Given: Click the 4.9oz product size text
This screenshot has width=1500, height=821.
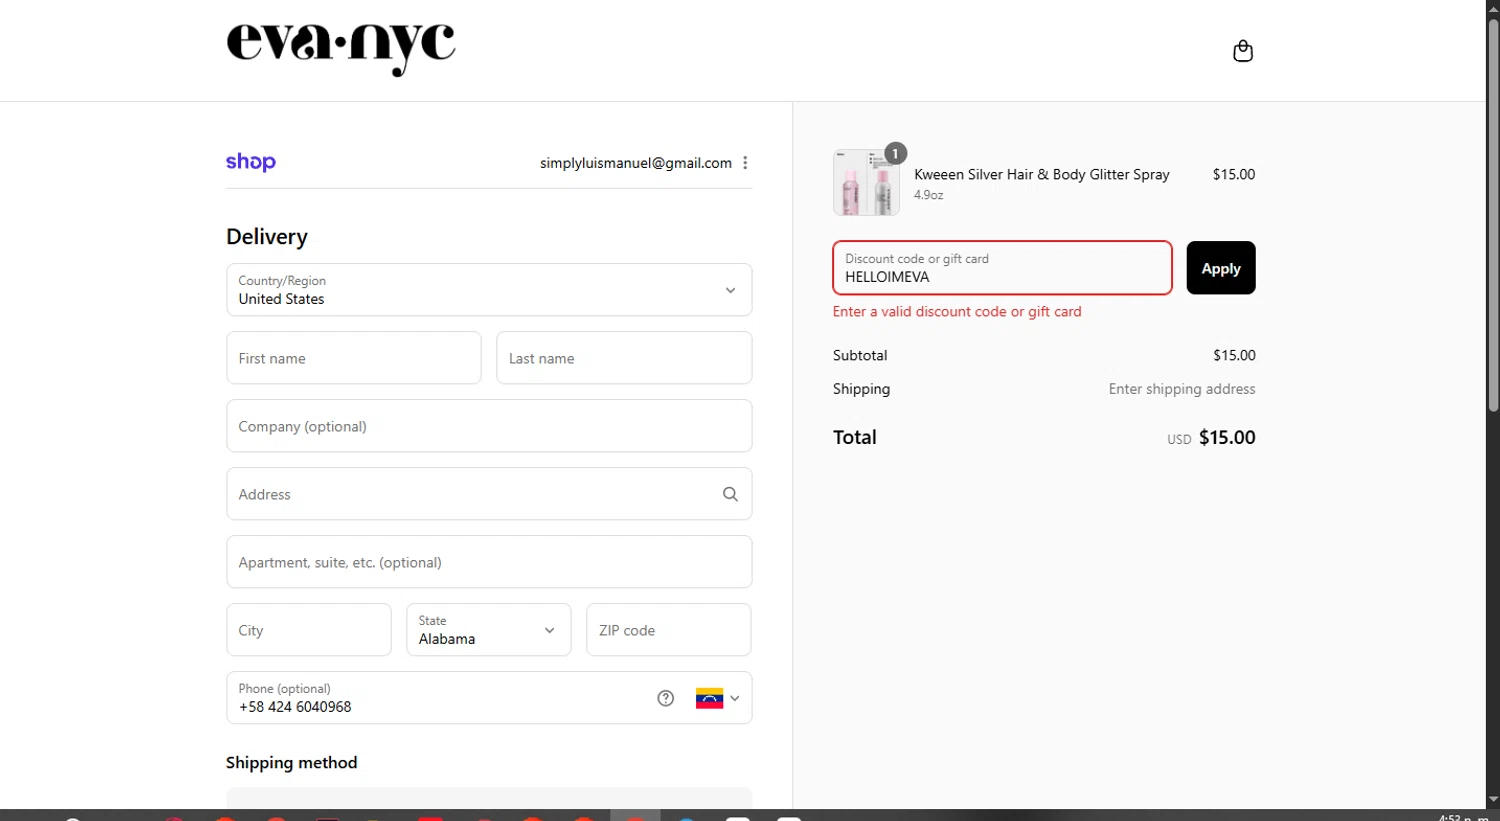Looking at the screenshot, I should 928,195.
